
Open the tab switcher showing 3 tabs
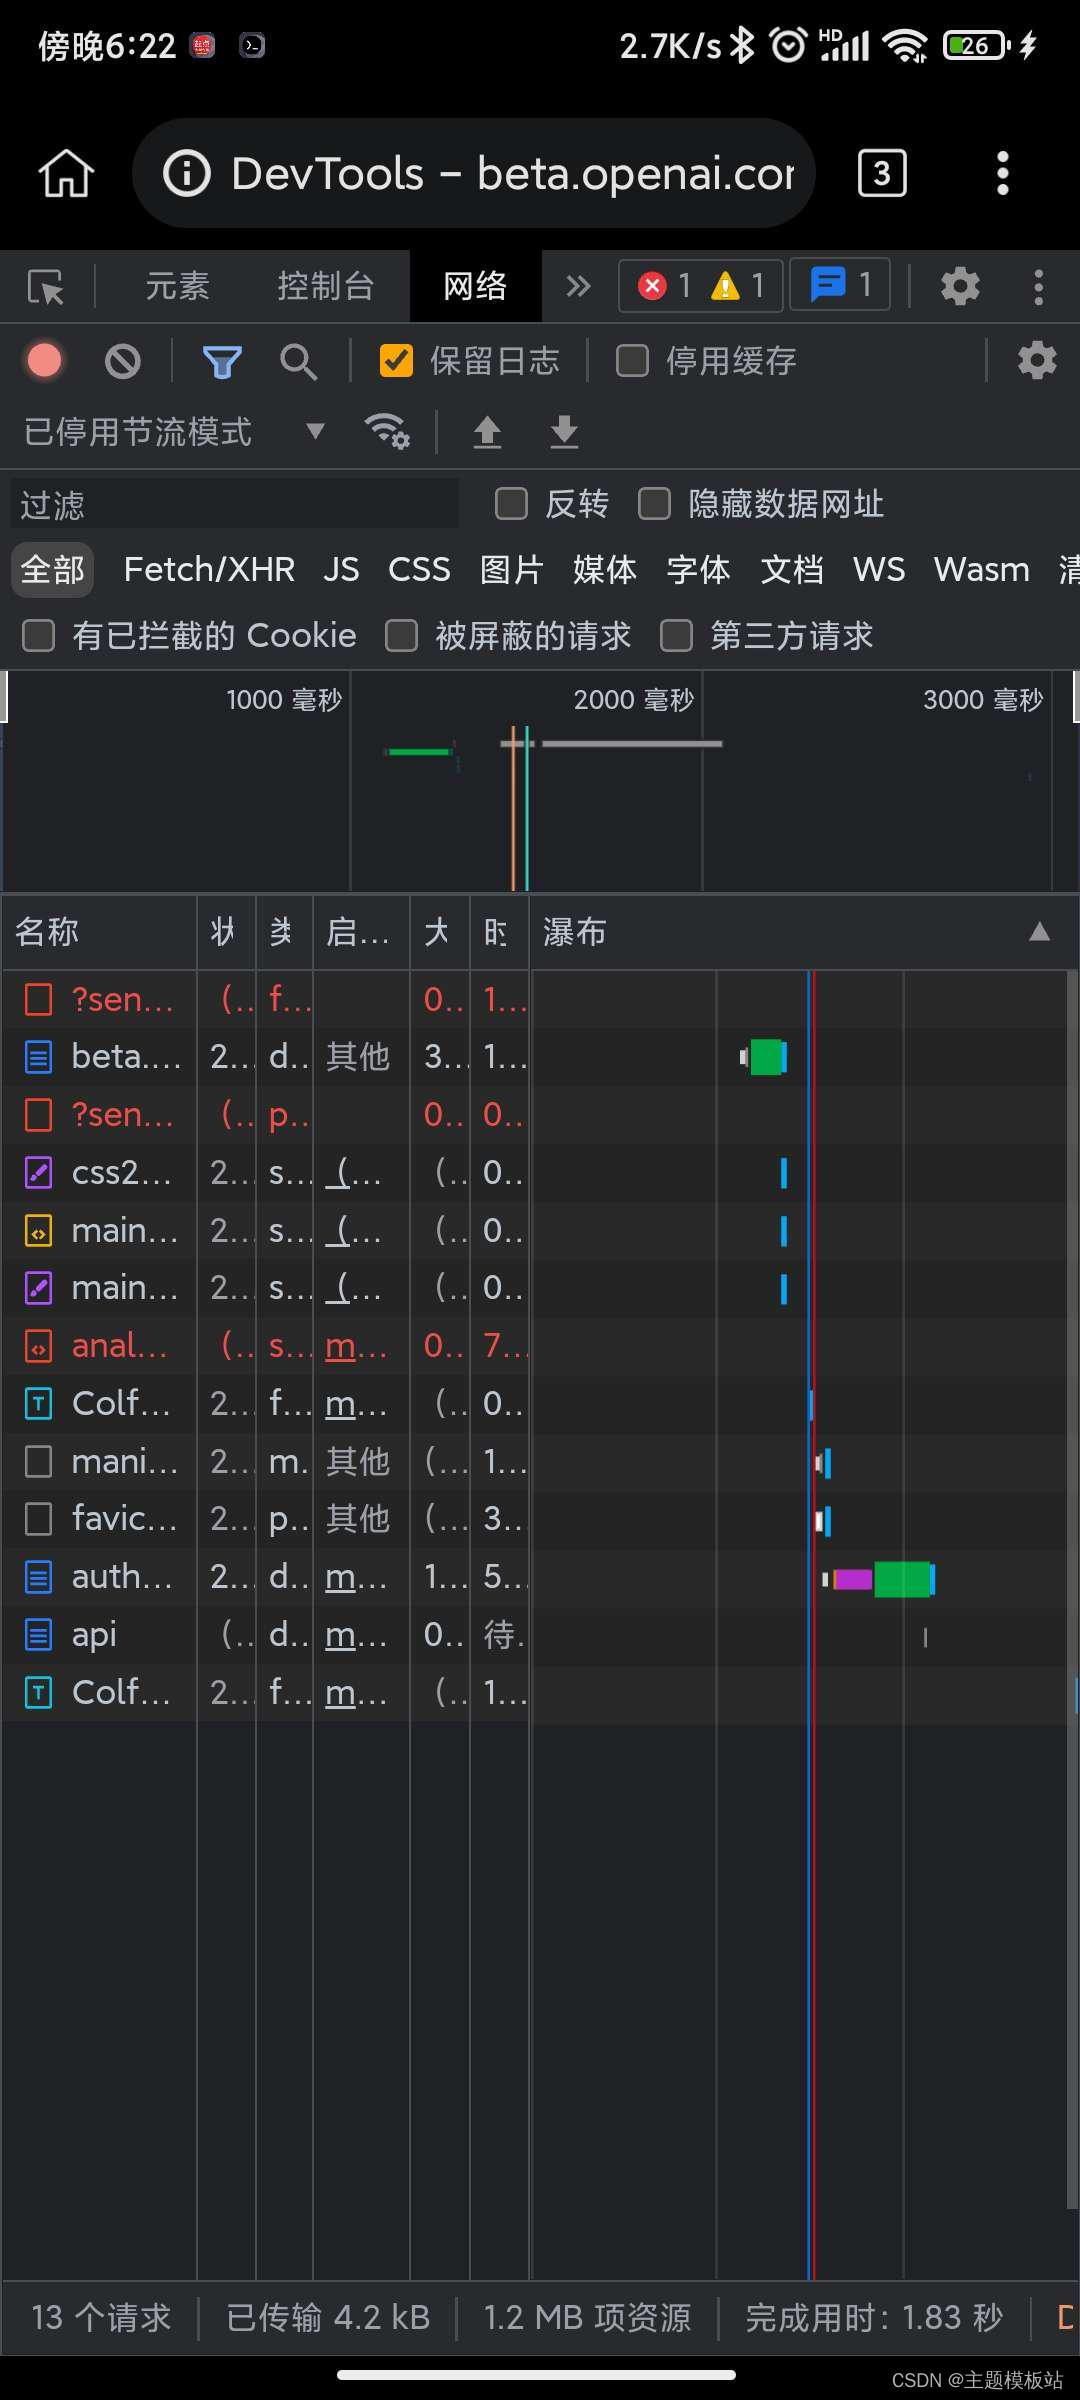[882, 173]
